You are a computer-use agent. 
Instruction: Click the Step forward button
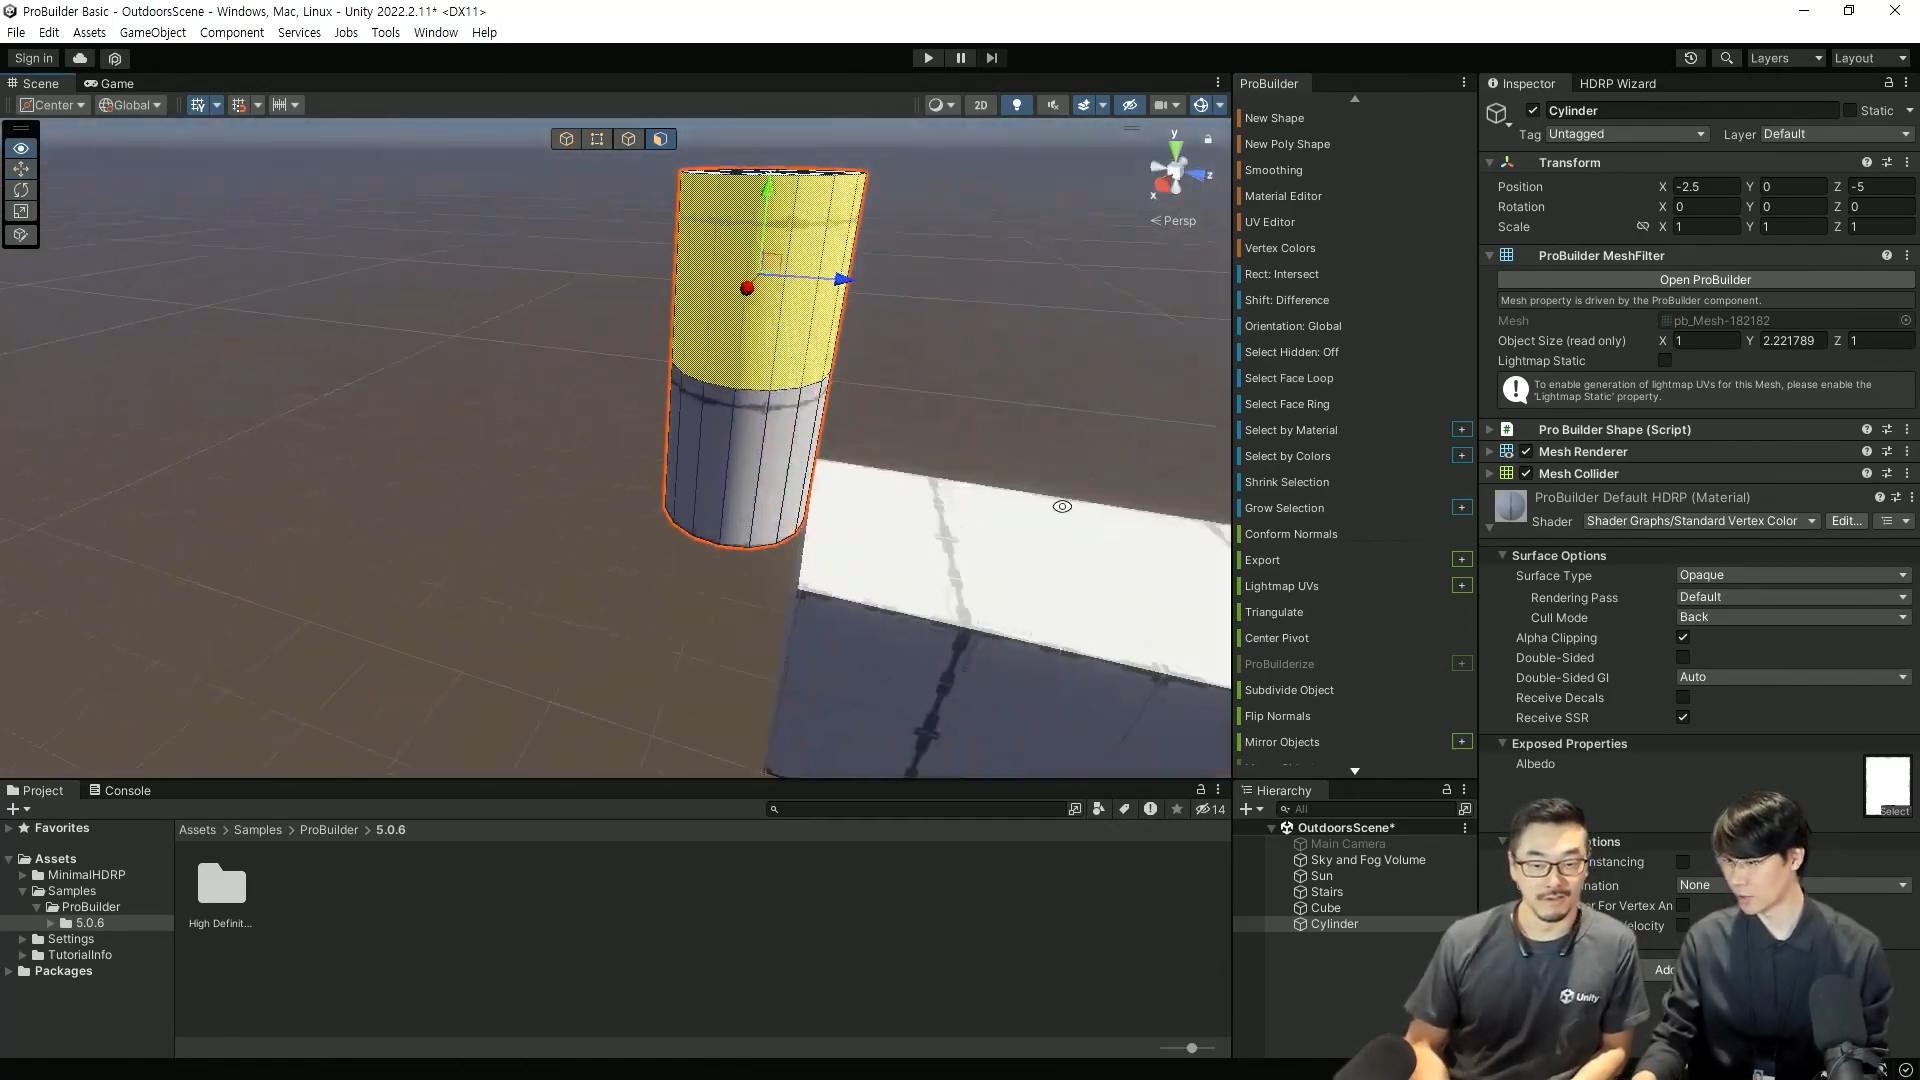click(991, 58)
